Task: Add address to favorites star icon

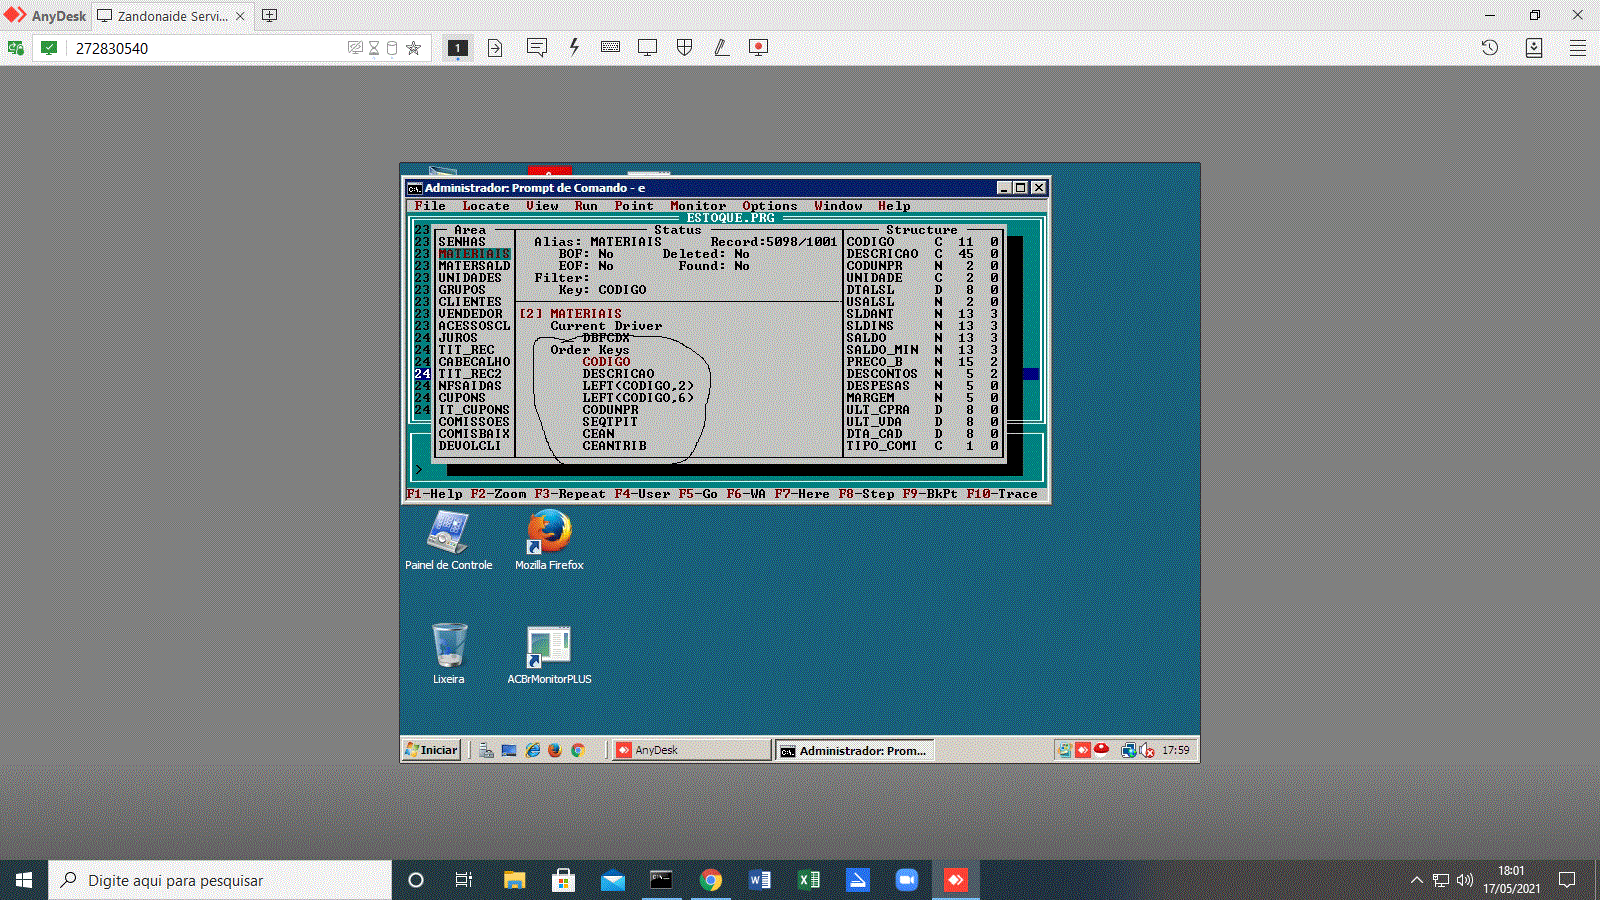Action: tap(413, 48)
